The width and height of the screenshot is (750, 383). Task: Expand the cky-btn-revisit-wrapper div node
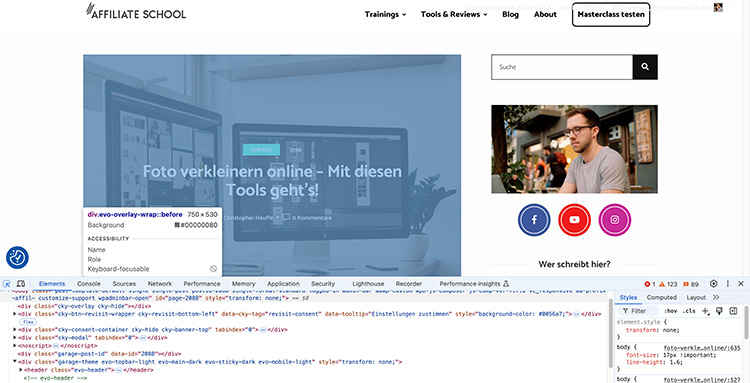[x=14, y=314]
